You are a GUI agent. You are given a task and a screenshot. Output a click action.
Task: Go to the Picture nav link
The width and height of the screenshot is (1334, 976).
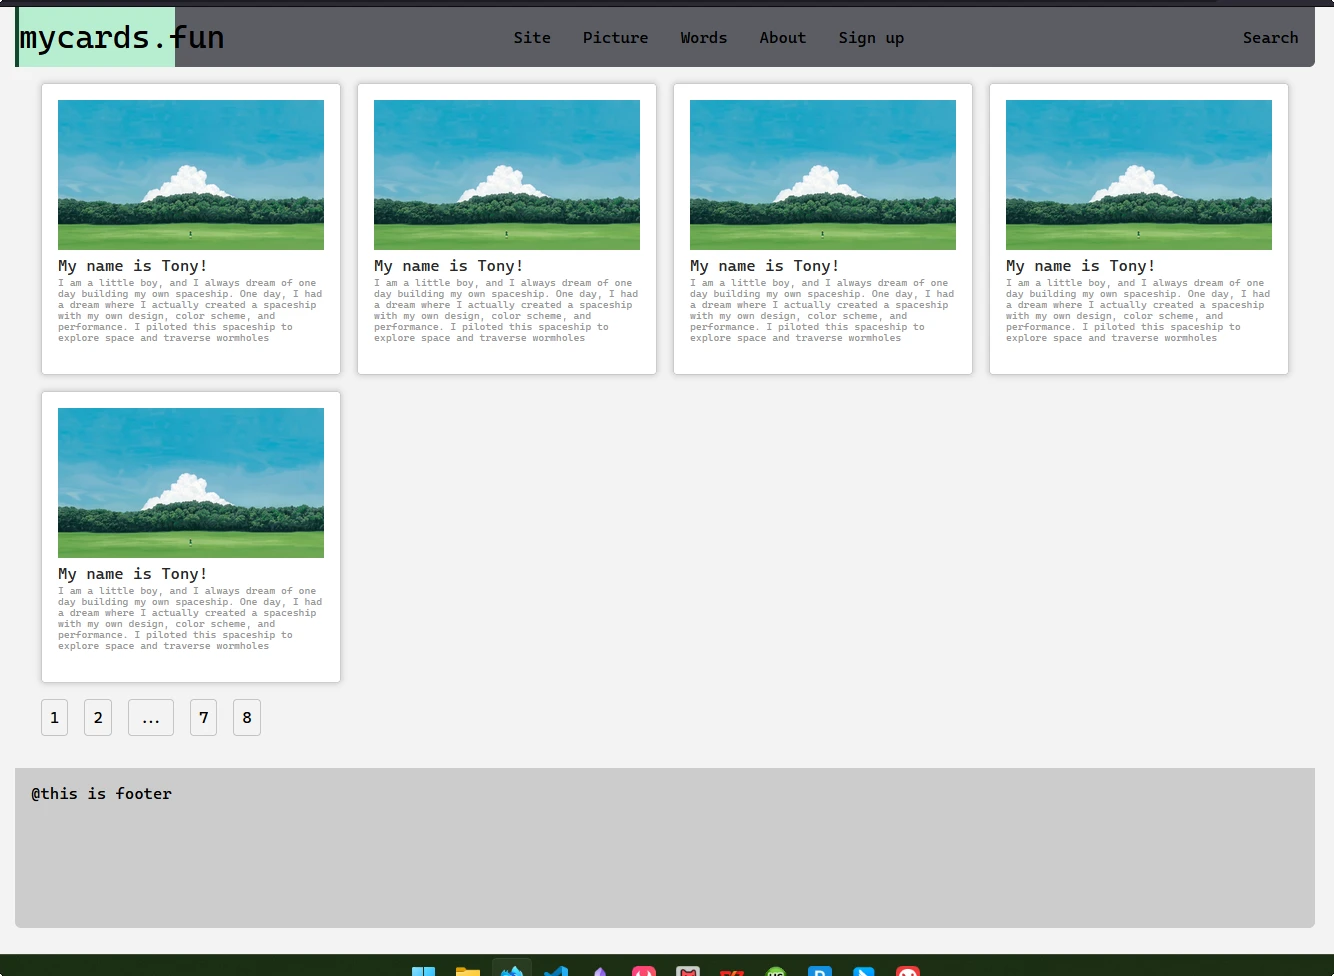click(x=615, y=38)
